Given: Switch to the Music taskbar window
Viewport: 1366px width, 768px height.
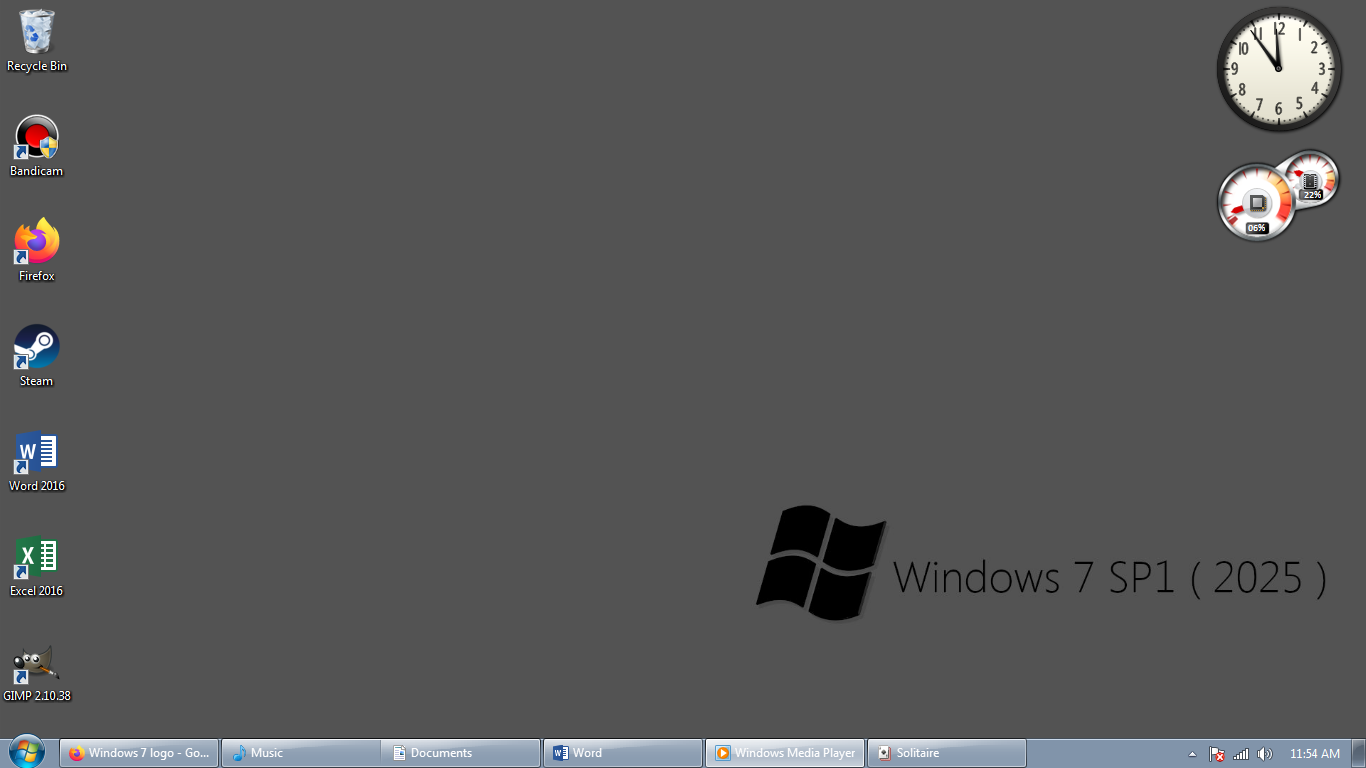Looking at the screenshot, I should point(301,753).
